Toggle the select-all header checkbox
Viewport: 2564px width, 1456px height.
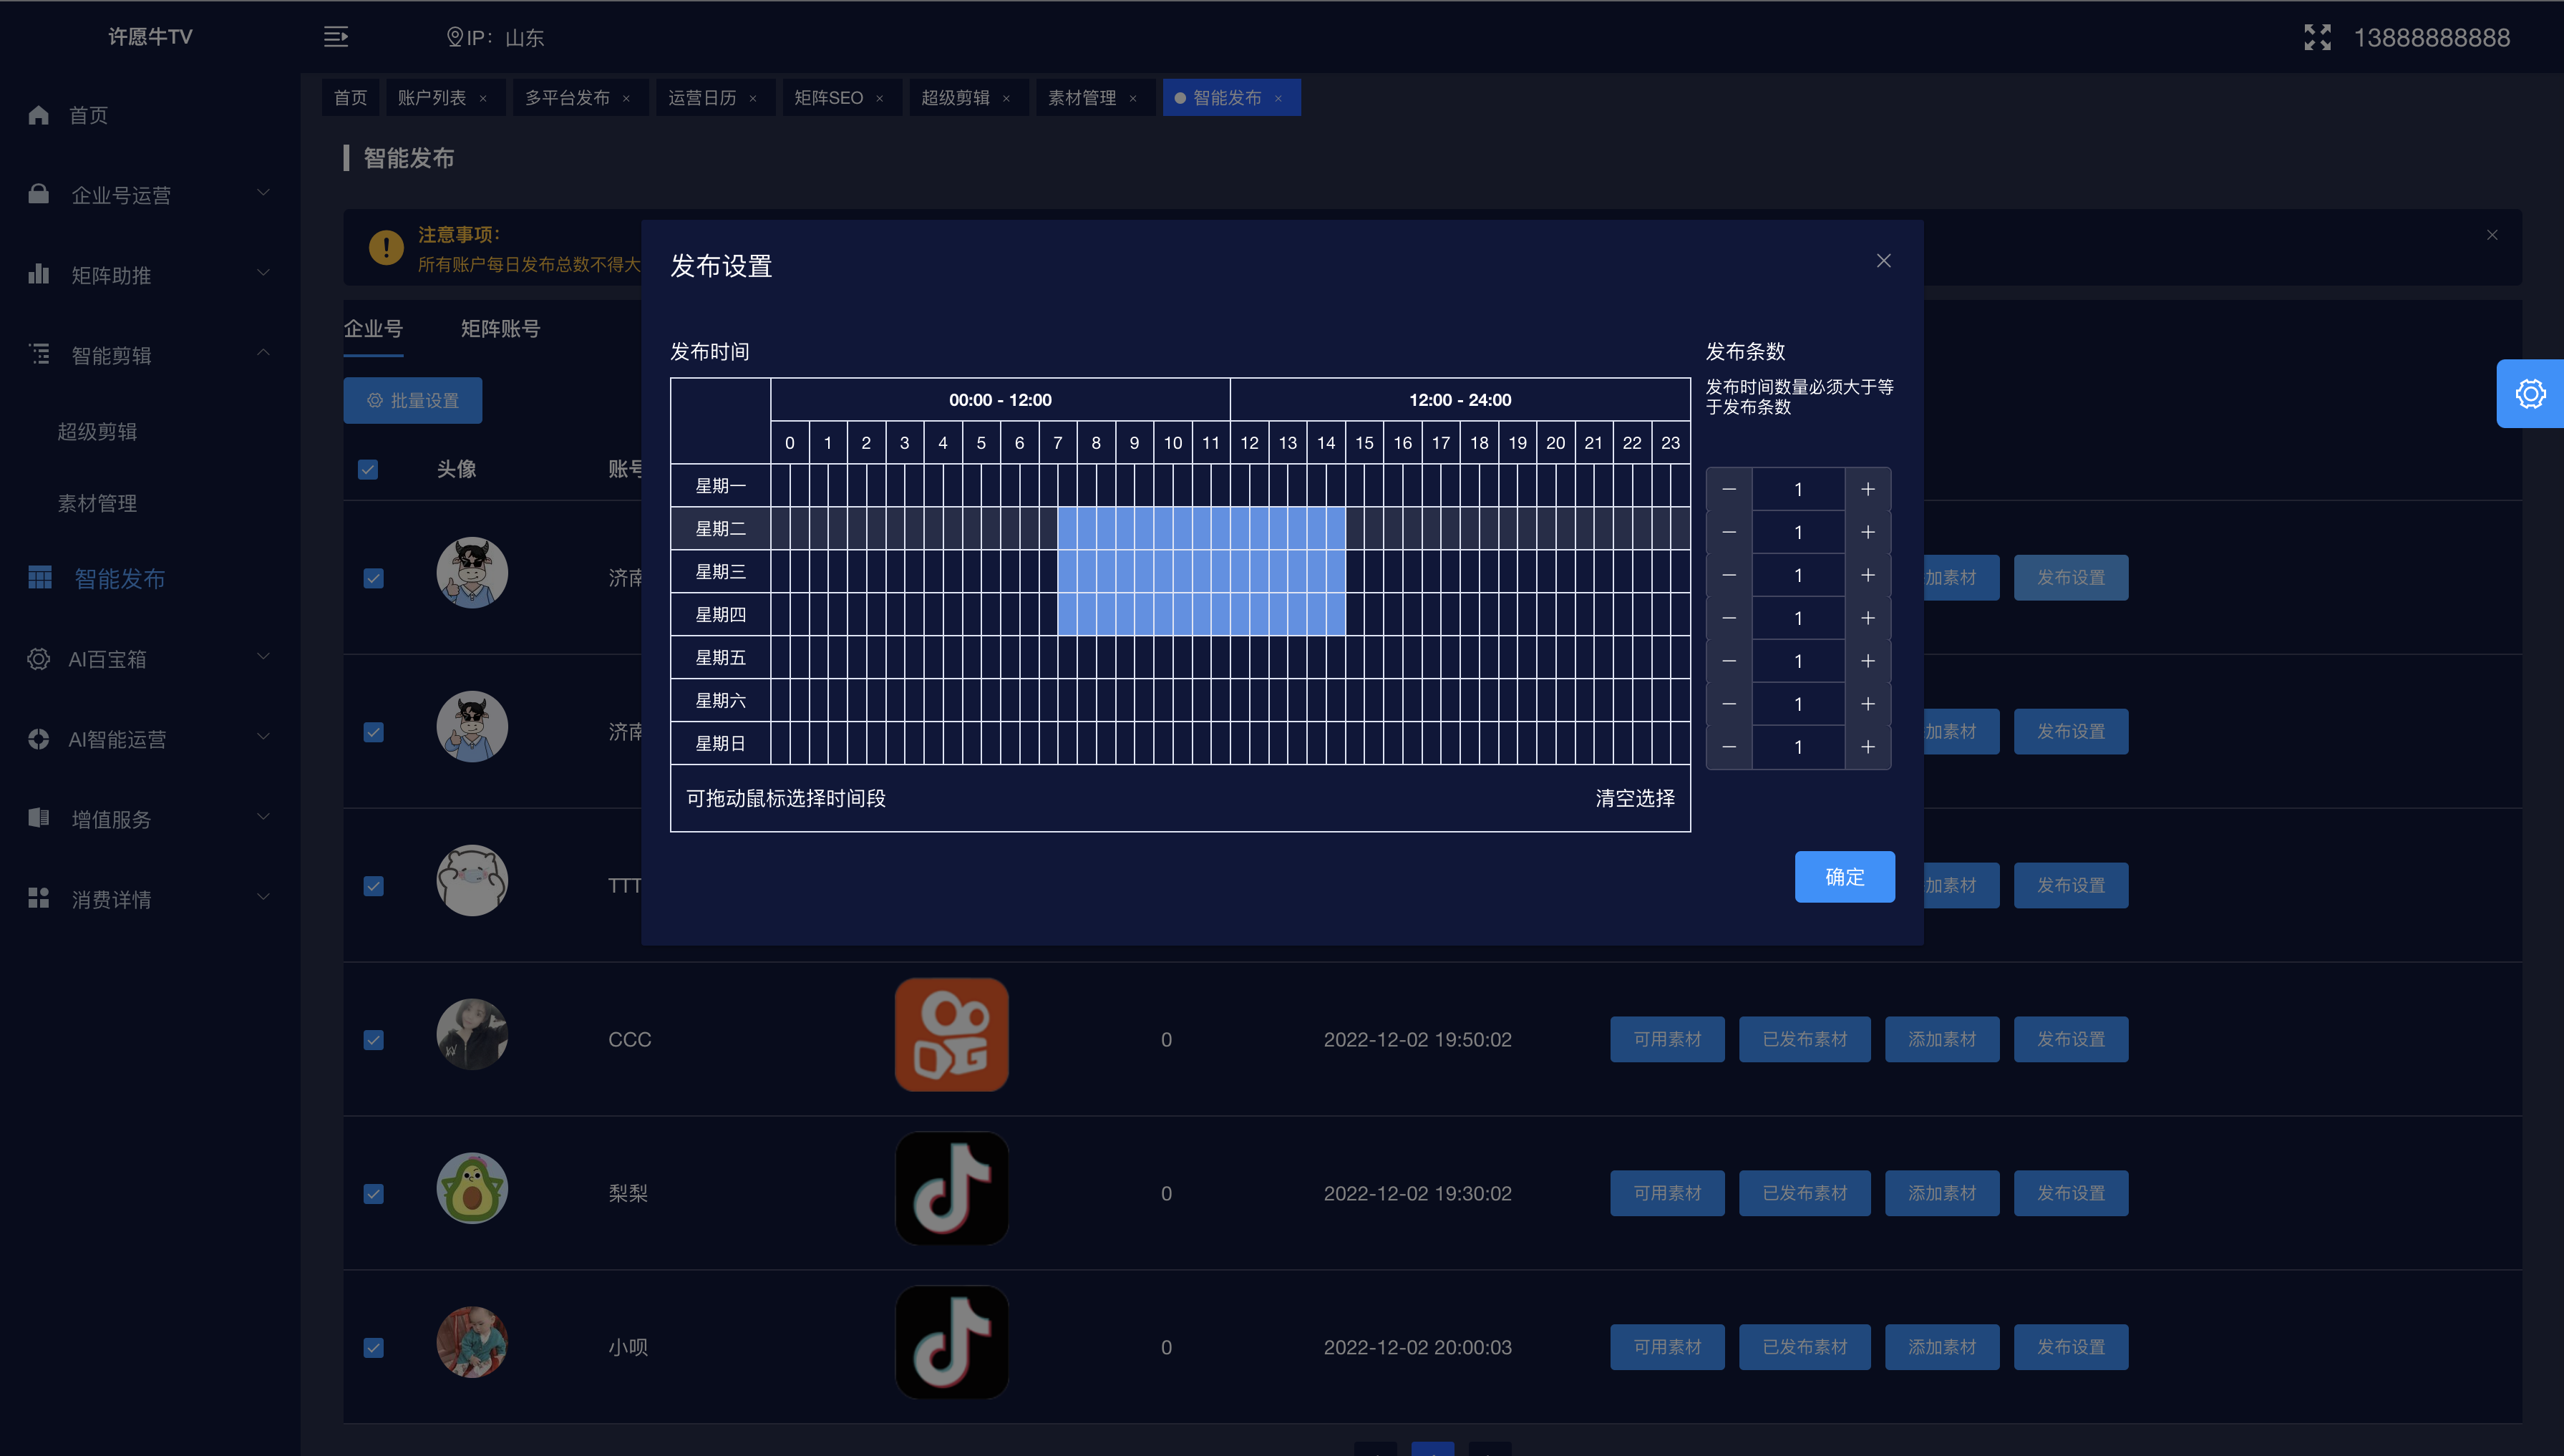[368, 470]
